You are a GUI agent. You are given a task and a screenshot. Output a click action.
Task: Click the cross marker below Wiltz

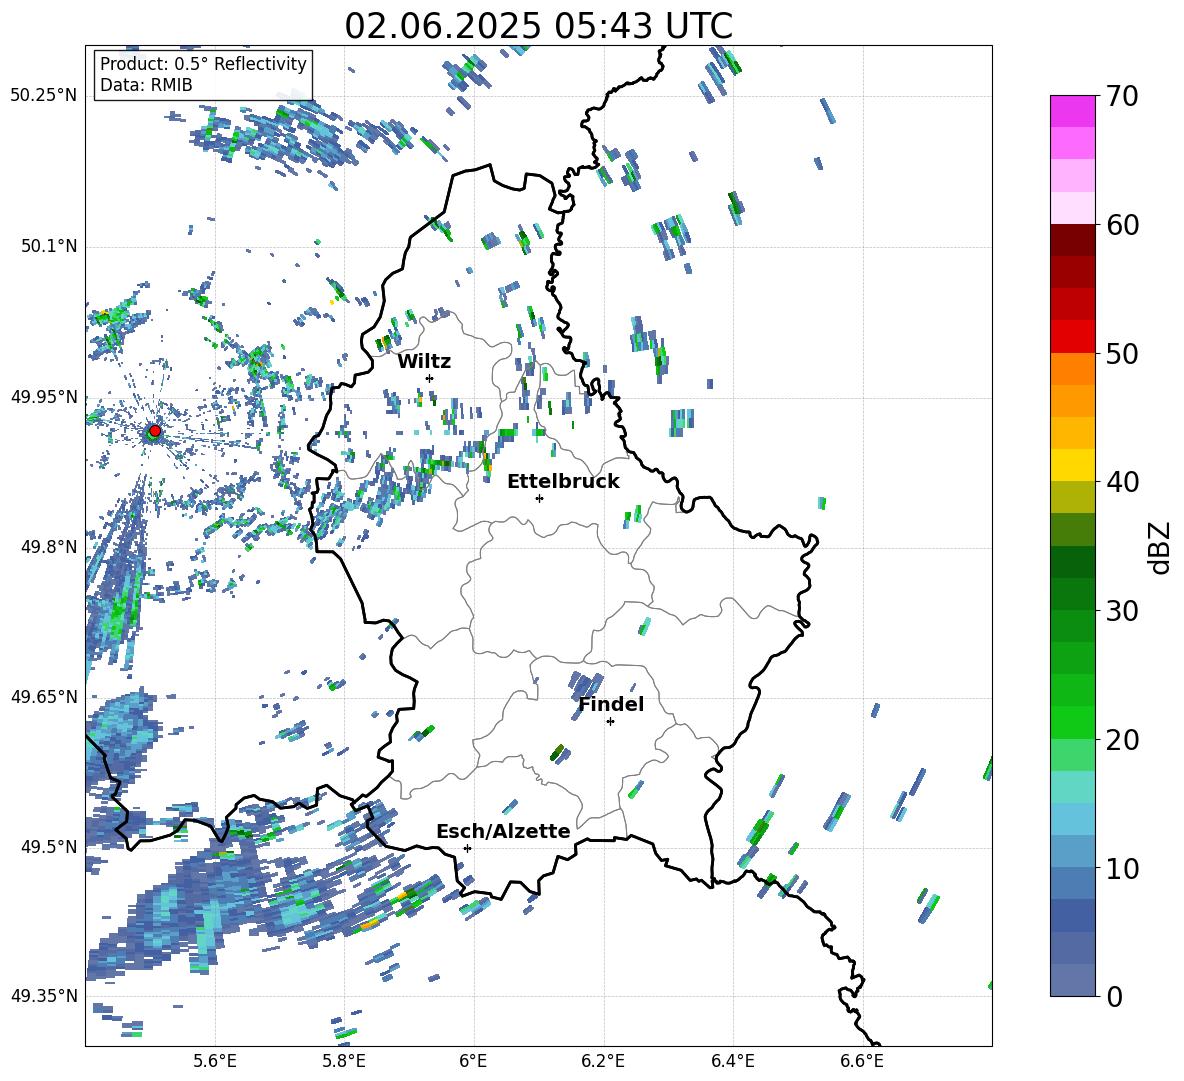click(430, 378)
